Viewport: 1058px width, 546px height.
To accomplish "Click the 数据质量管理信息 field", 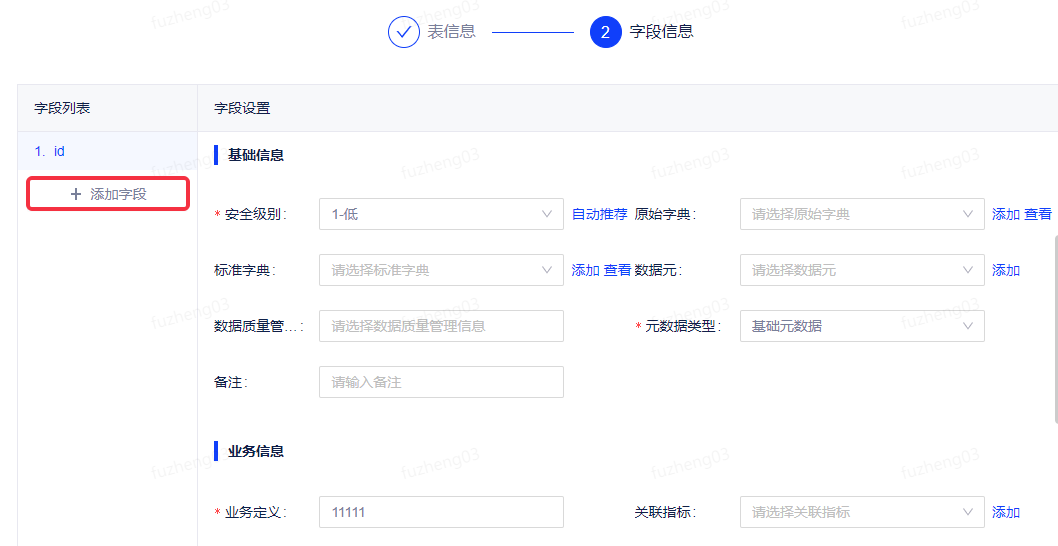I will [x=441, y=326].
